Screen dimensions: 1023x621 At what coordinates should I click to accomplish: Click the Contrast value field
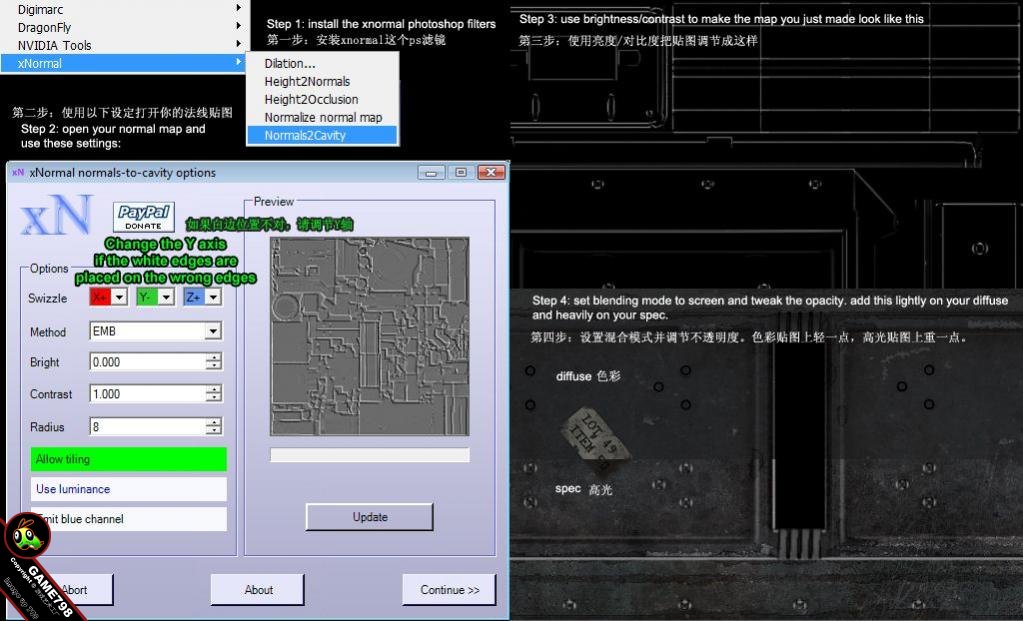tap(147, 394)
